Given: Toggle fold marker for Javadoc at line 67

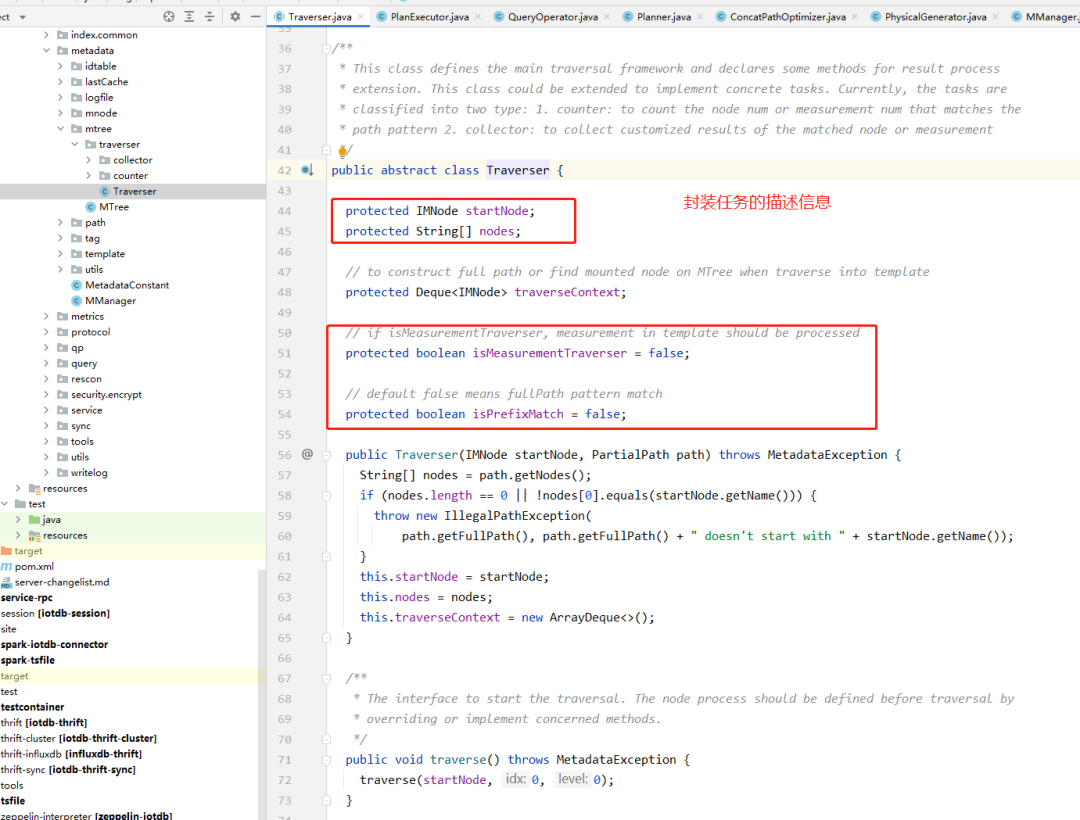Looking at the screenshot, I should 326,679.
